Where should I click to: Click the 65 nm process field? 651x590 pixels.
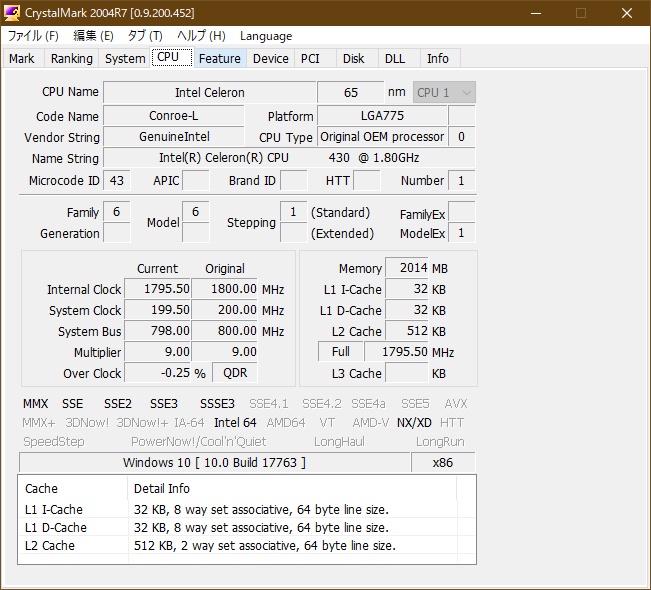pos(351,92)
